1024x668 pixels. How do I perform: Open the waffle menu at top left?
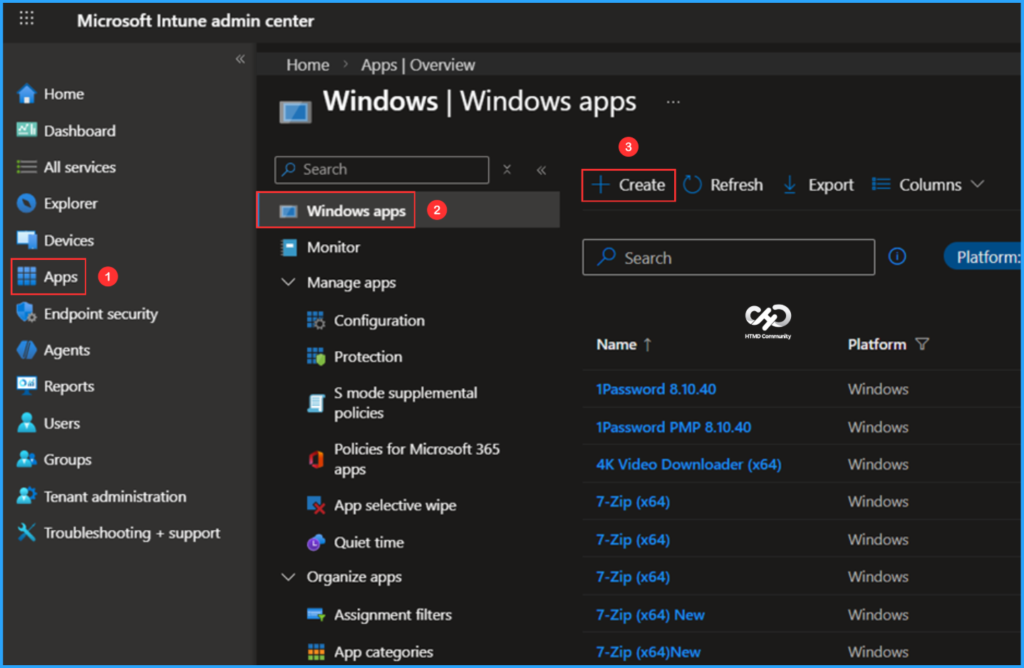click(x=26, y=18)
